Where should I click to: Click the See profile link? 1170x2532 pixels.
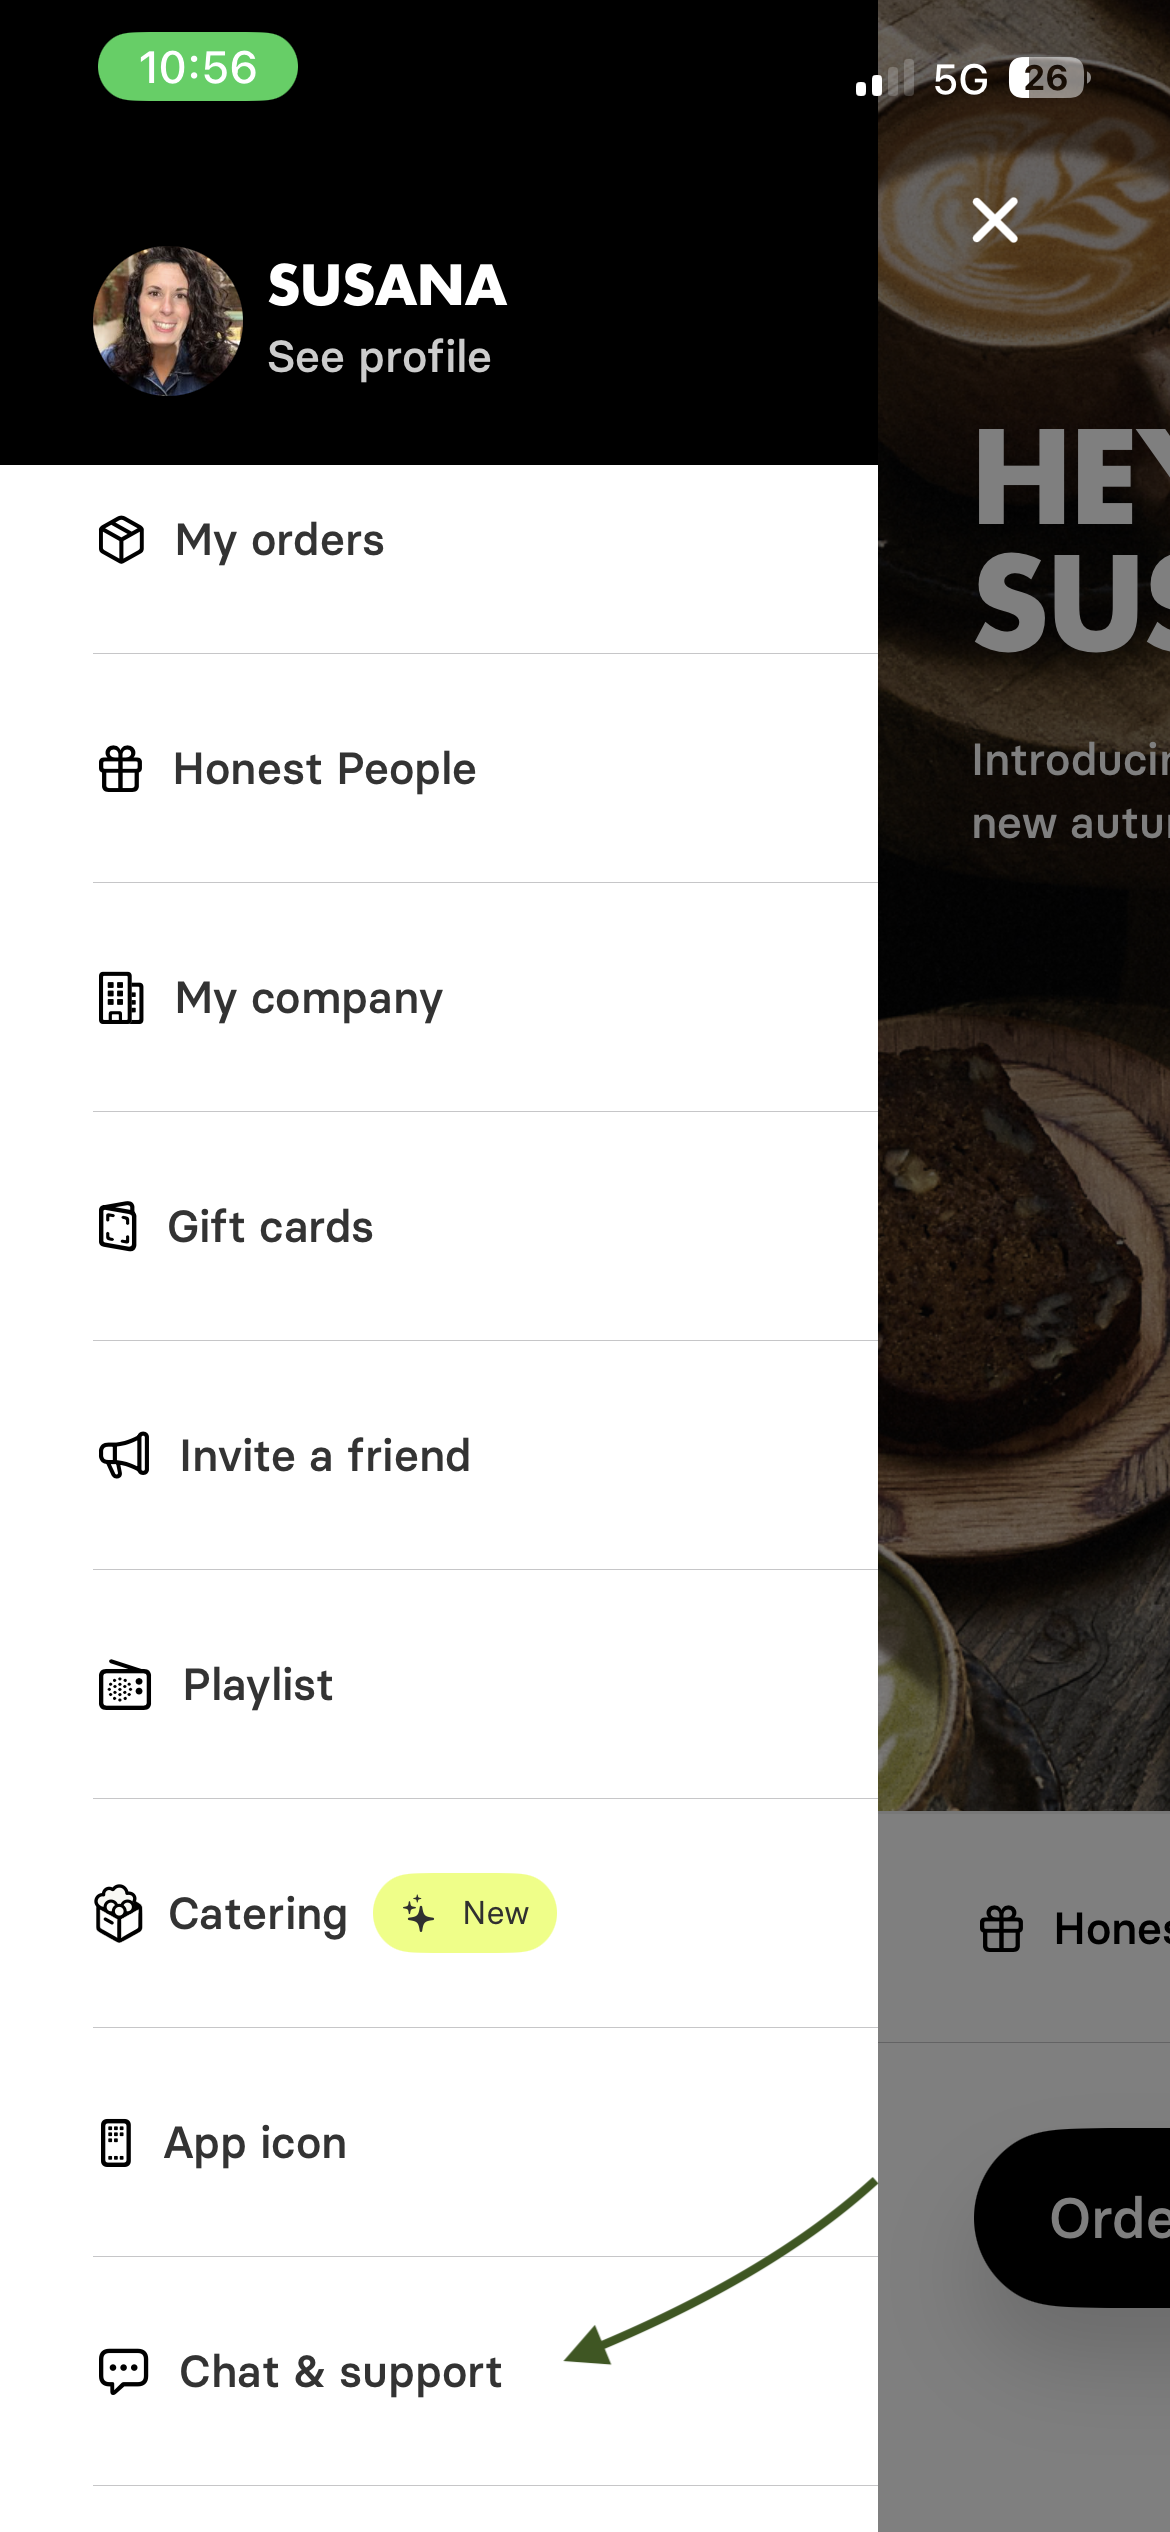[x=379, y=357]
